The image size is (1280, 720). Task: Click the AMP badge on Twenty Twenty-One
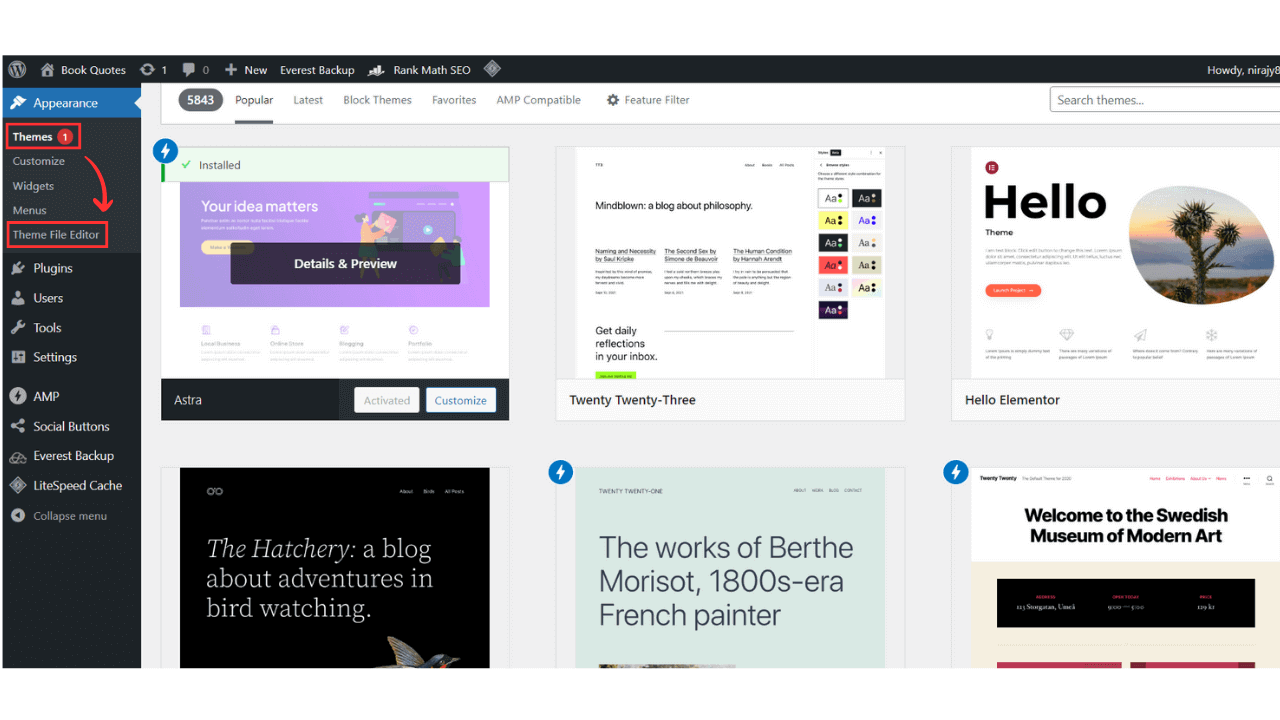[x=561, y=472]
